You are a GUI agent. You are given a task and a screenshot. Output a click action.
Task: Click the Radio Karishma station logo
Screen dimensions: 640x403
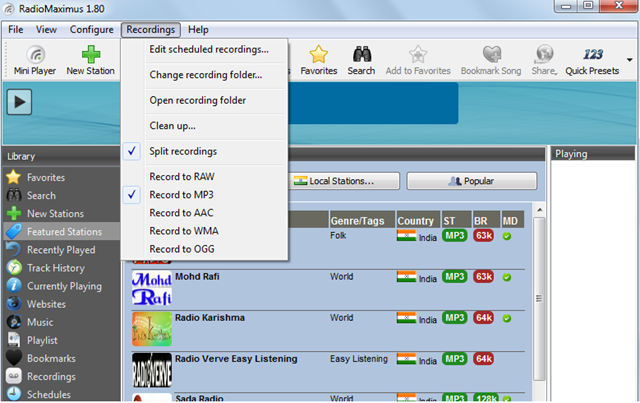(152, 329)
